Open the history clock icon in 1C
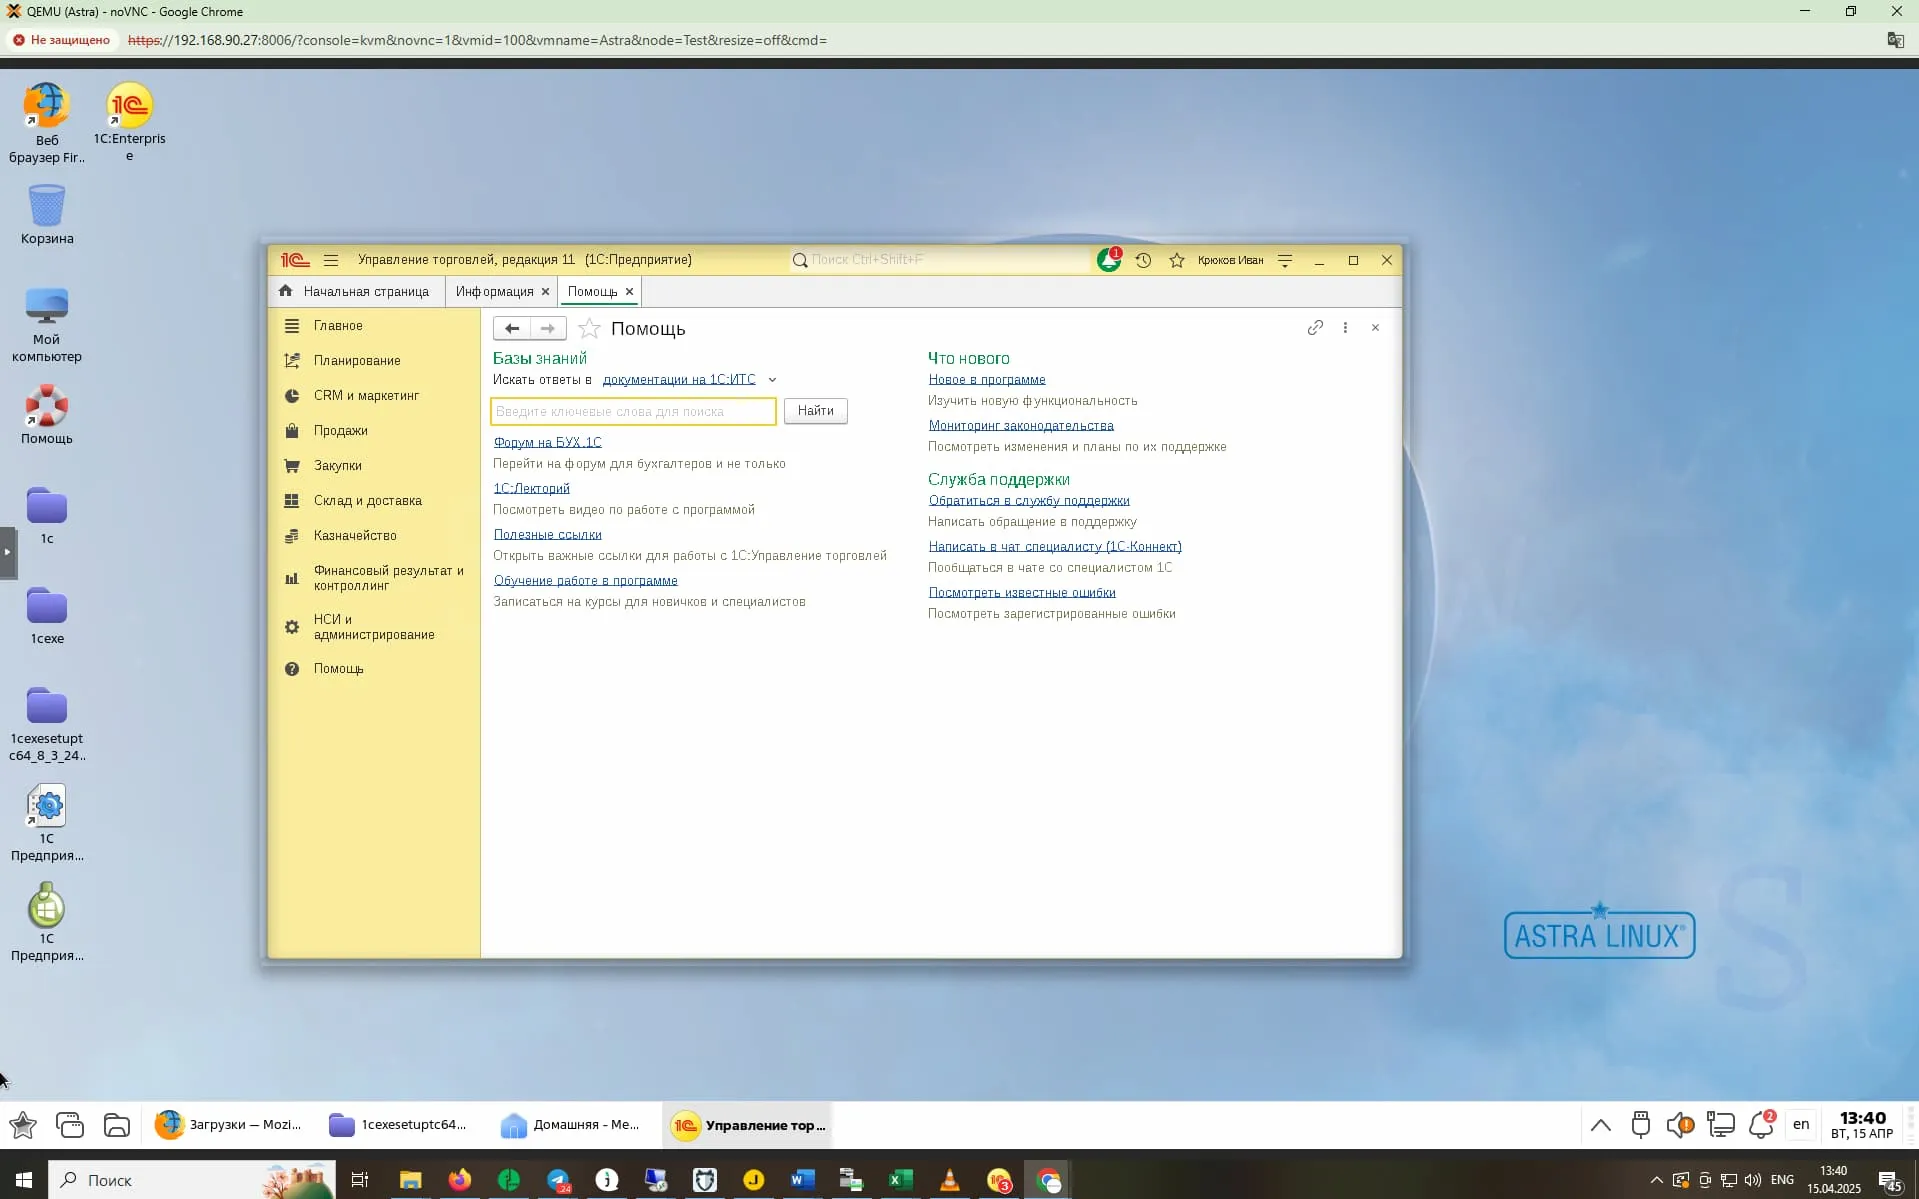The width and height of the screenshot is (1919, 1199). tap(1143, 260)
